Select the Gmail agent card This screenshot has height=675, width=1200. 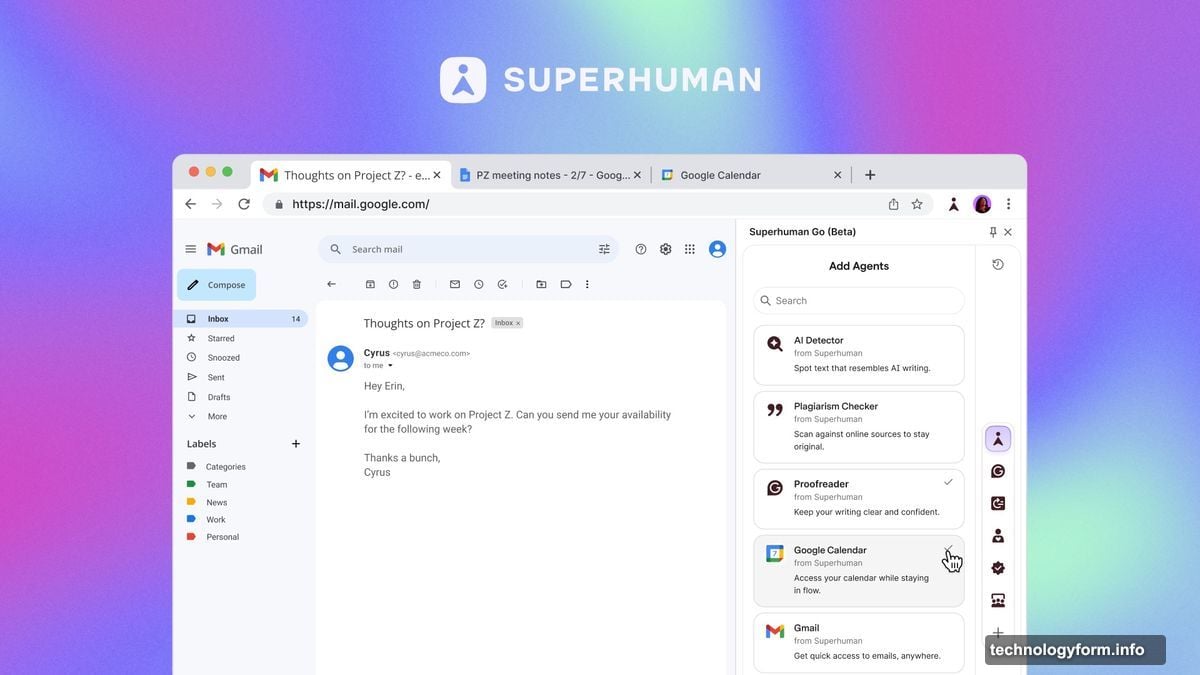point(859,642)
